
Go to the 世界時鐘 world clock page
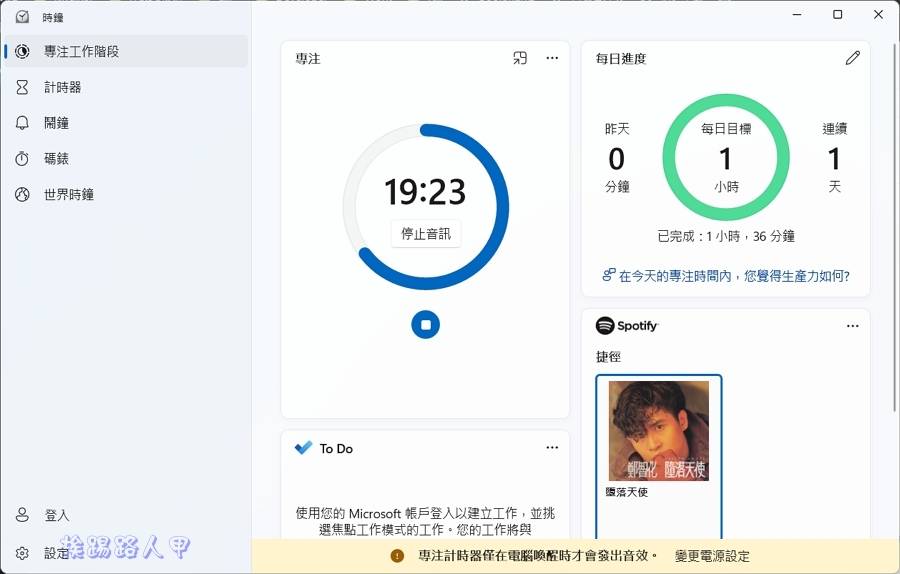click(68, 195)
